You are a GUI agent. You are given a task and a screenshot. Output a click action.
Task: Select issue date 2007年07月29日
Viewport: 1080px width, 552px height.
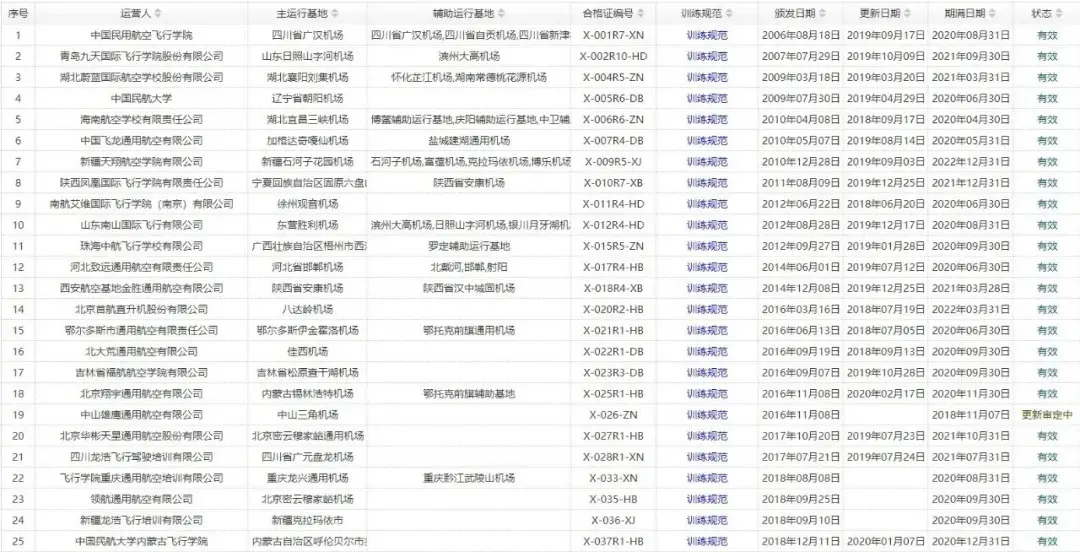(800, 57)
